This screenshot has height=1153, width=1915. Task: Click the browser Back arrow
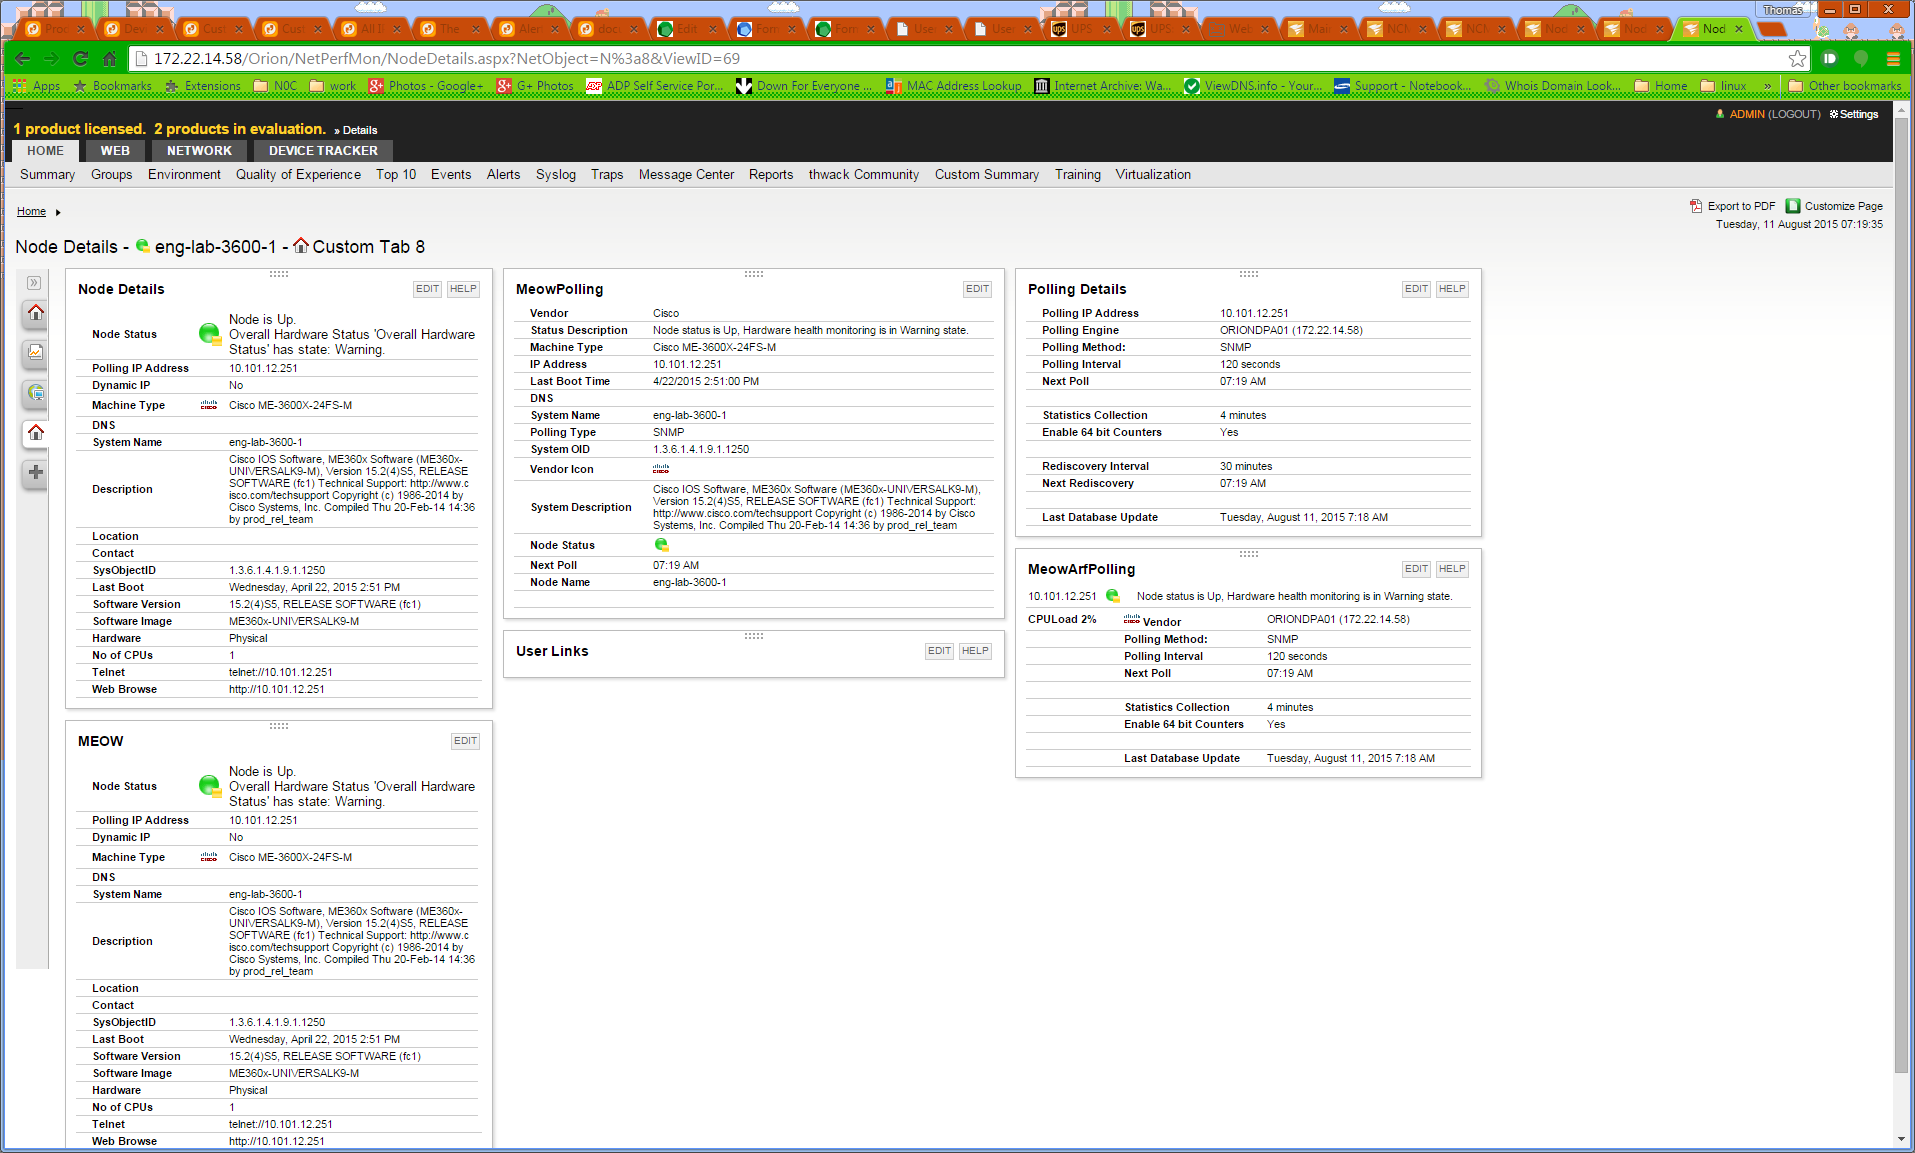(x=22, y=59)
